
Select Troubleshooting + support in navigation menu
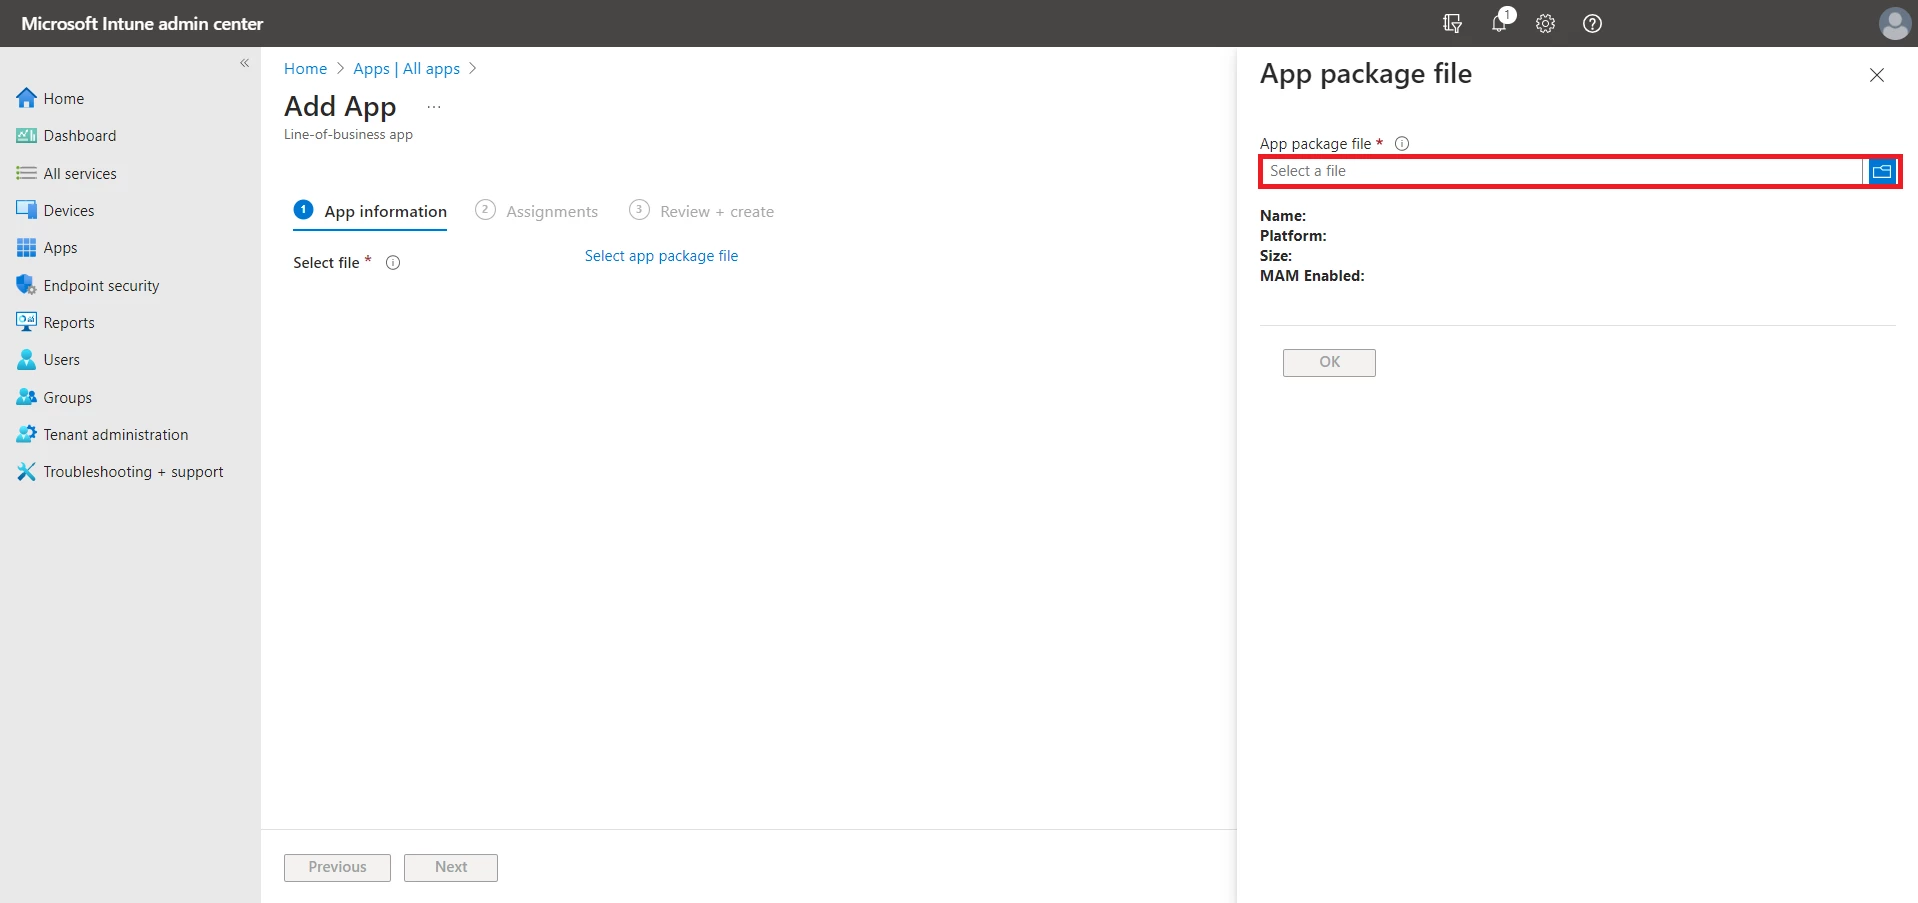pos(133,471)
